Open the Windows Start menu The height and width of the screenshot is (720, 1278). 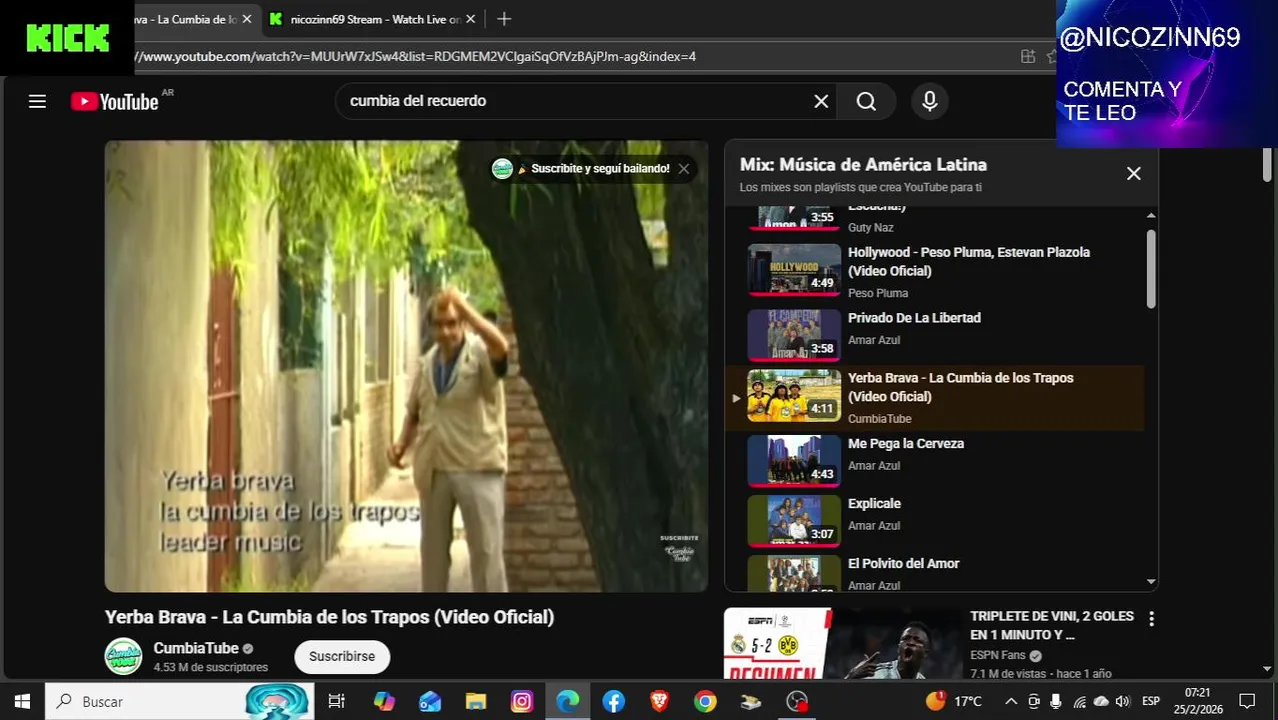(x=22, y=701)
